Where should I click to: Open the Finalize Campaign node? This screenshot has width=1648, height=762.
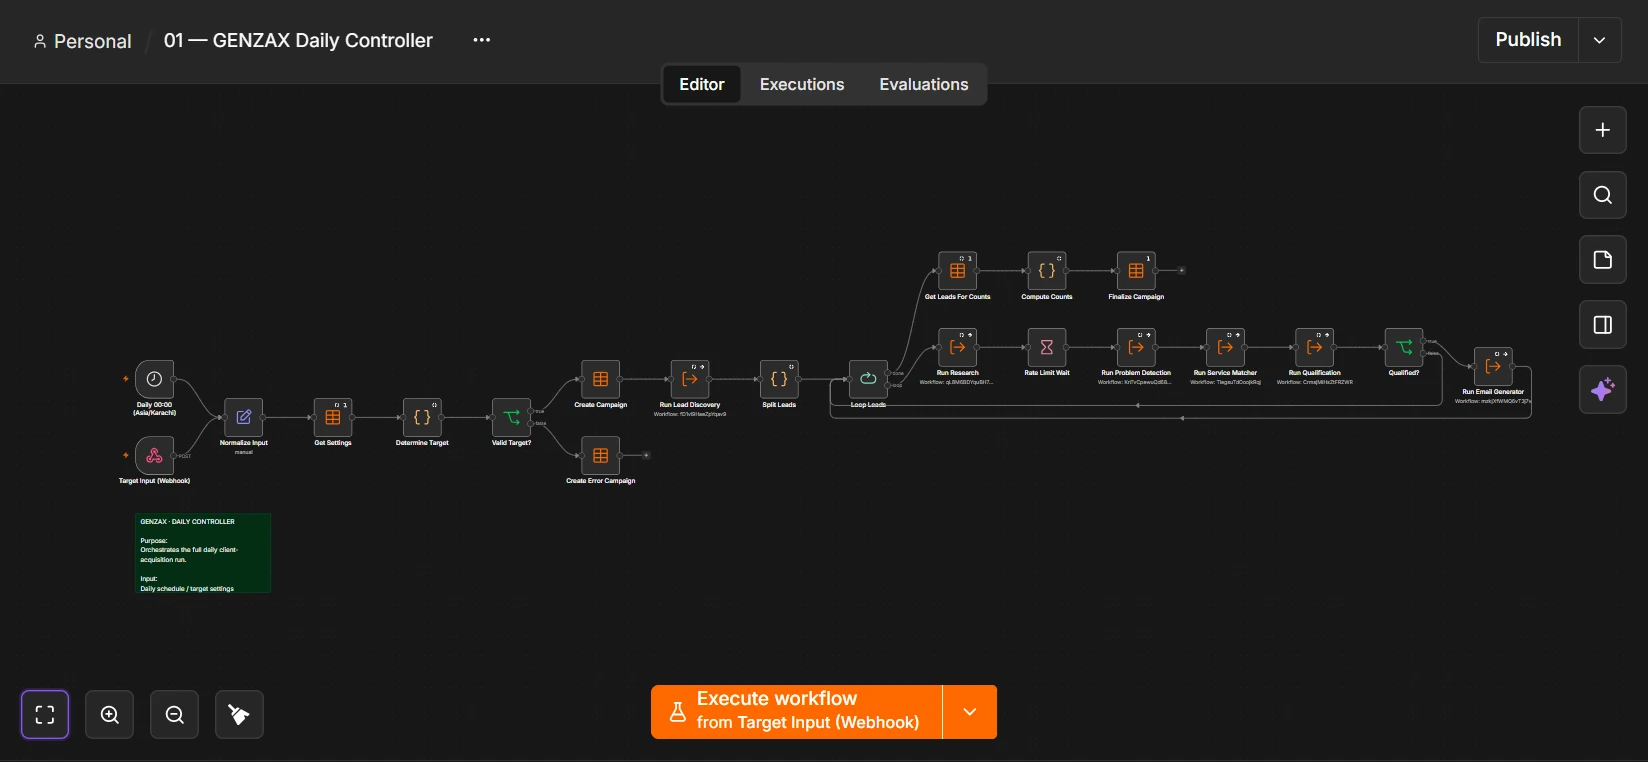1136,271
